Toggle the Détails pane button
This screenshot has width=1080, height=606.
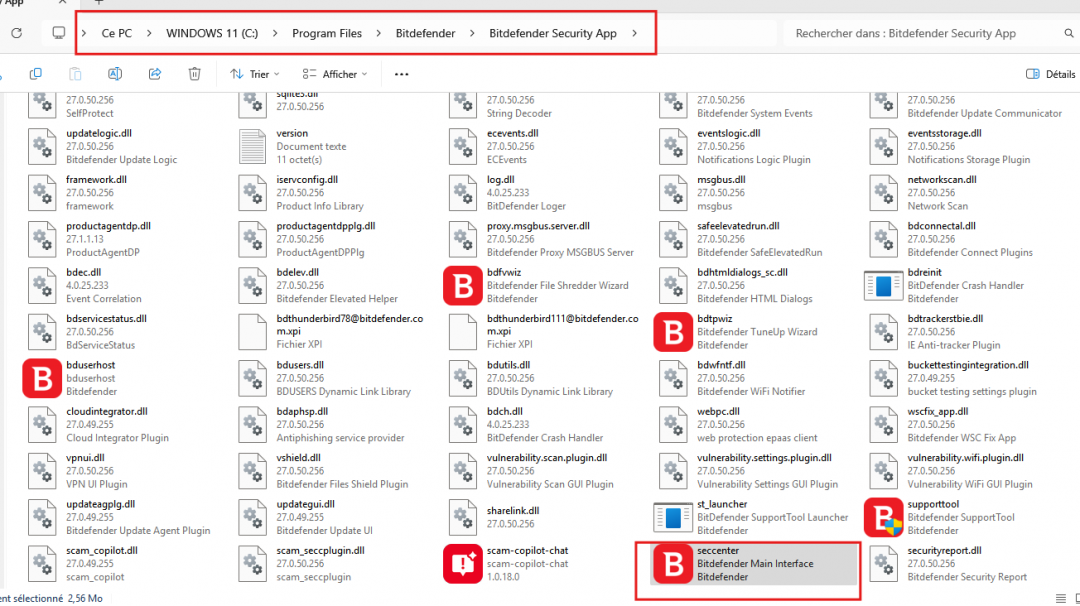[x=1051, y=74]
